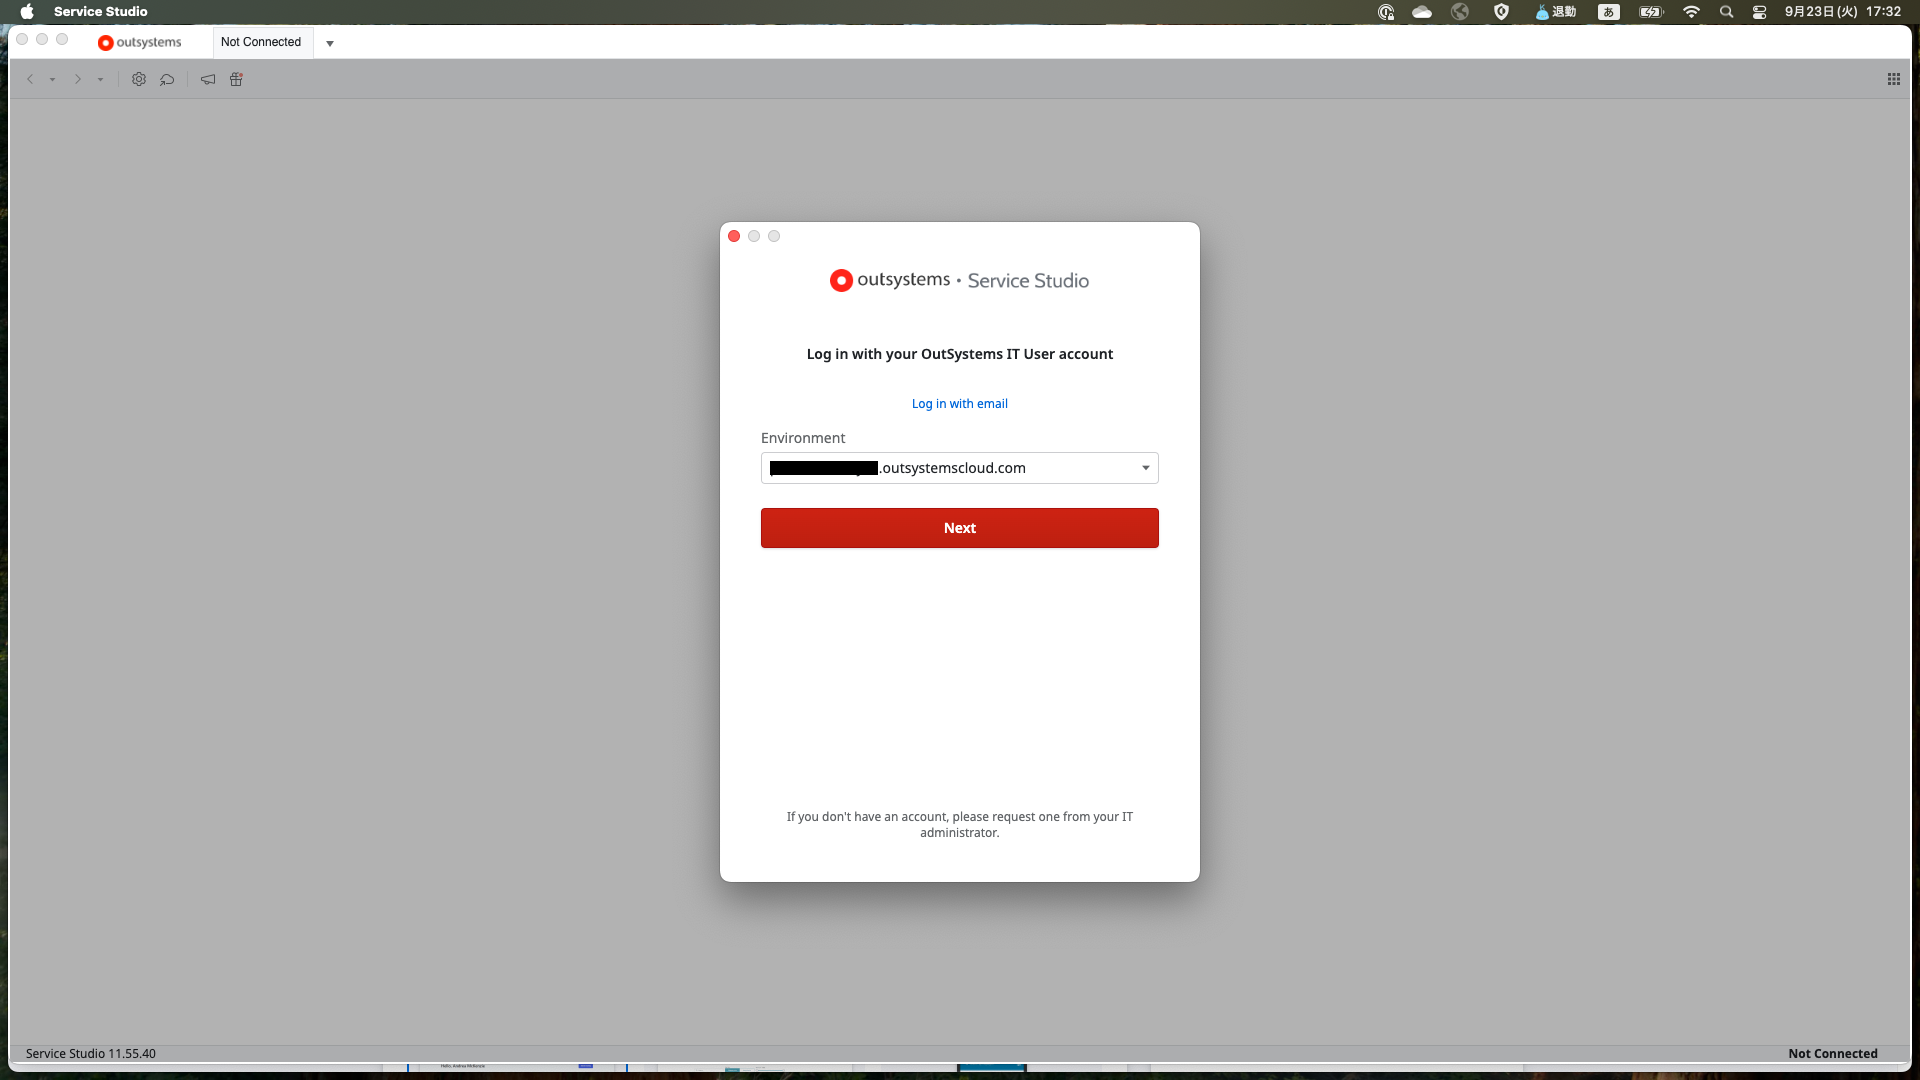Open the feedback cloud icon in toolbar

(167, 79)
